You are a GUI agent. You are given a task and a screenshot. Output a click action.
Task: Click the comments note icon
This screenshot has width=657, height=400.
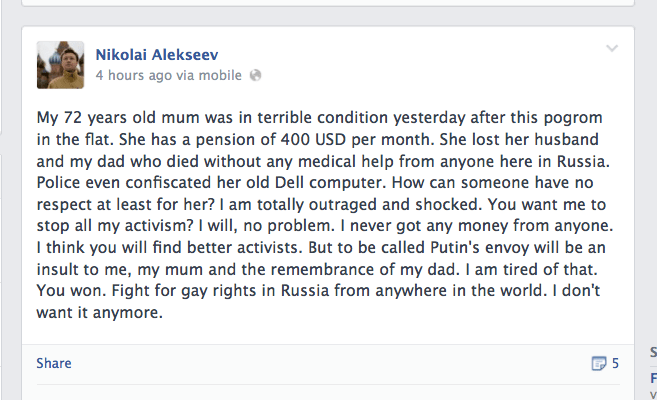(599, 363)
